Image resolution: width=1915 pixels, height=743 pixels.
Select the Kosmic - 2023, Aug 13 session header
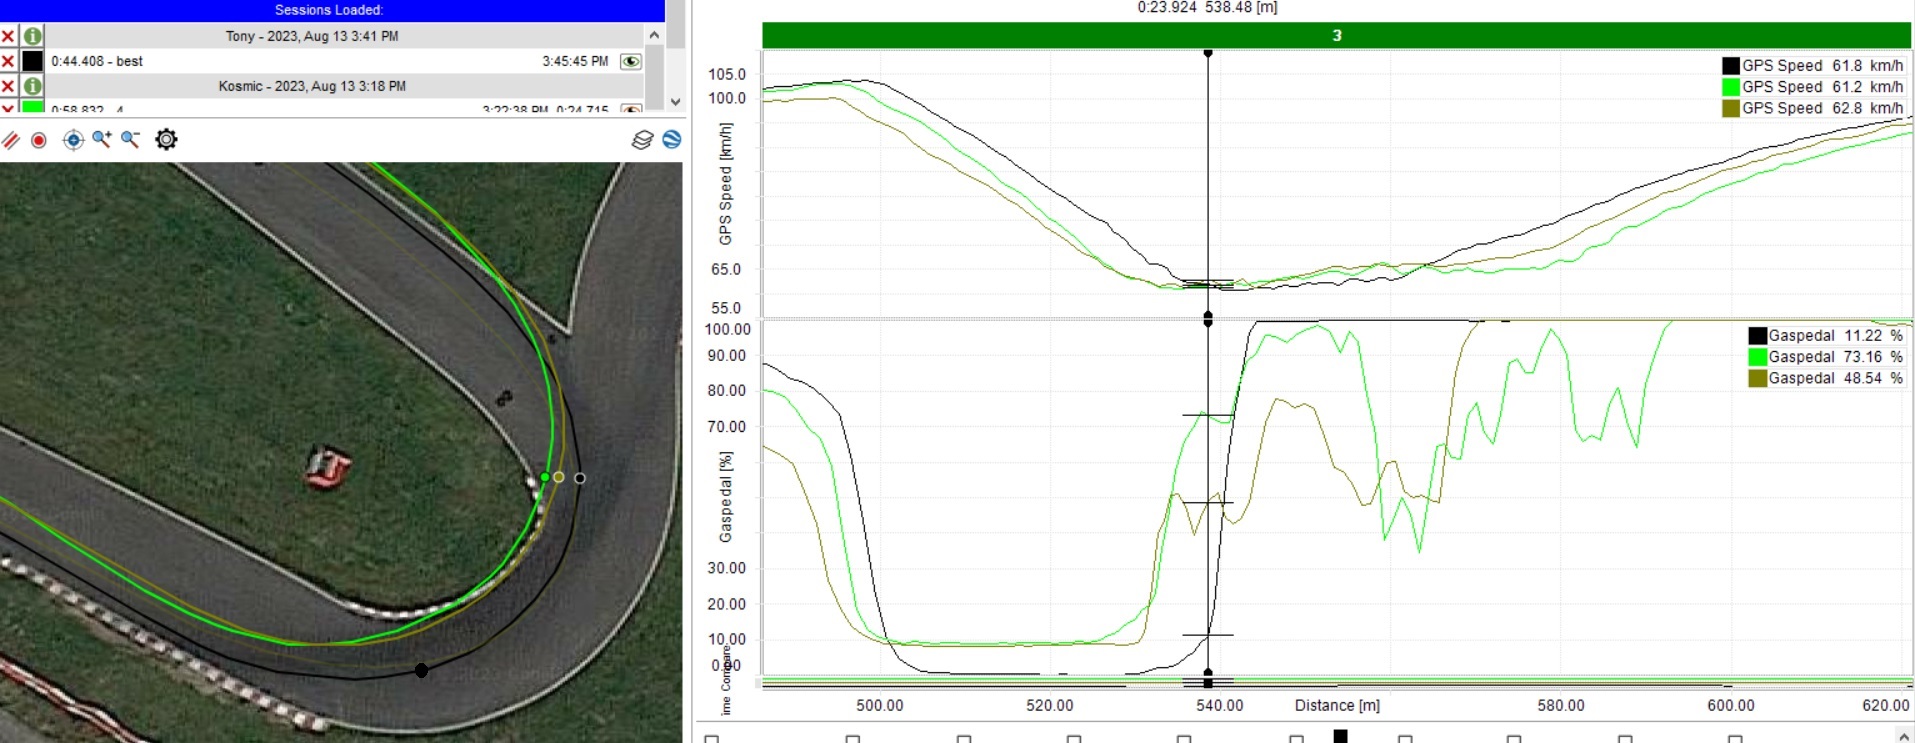point(312,86)
